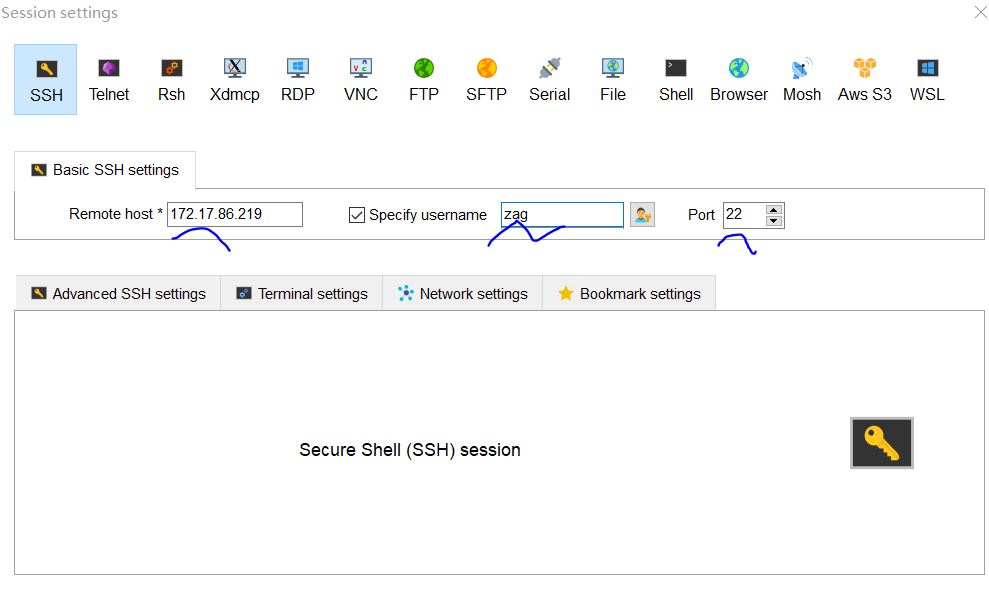The width and height of the screenshot is (989, 595).
Task: Choose the RDP session type
Action: pos(297,79)
